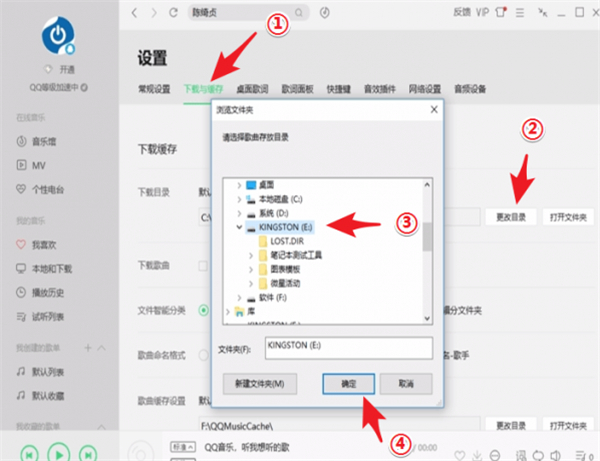Collapse 我创建的歌单 section arrow
This screenshot has width=600, height=461.
coord(101,348)
